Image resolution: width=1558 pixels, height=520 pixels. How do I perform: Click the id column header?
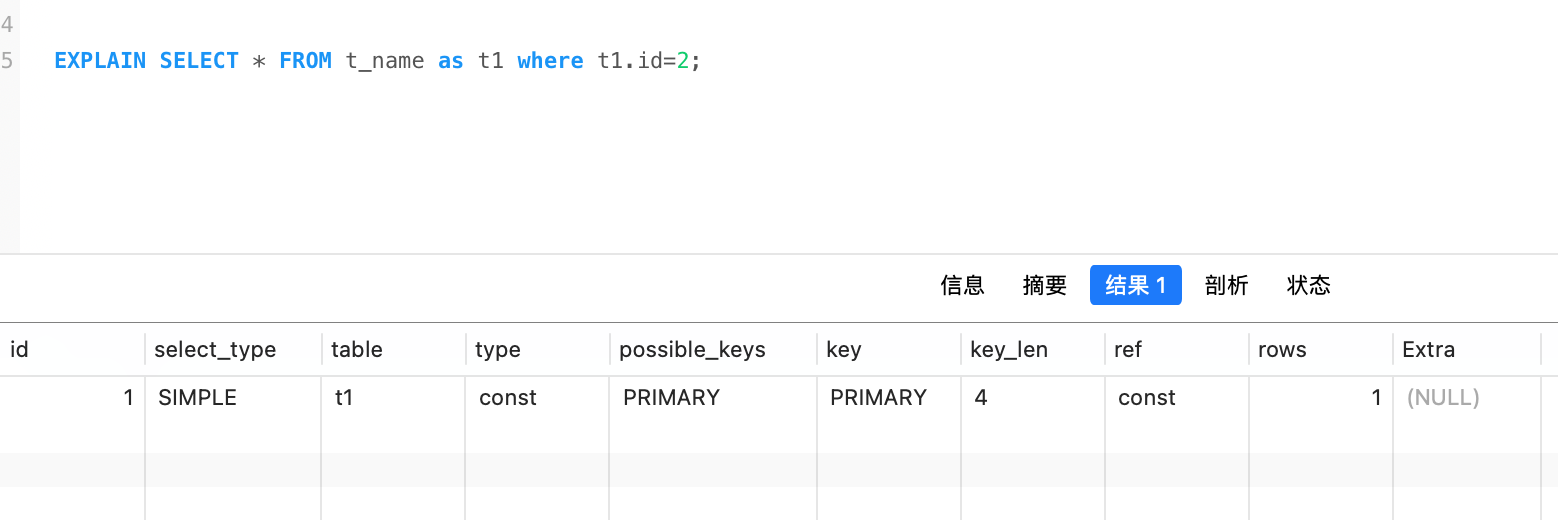point(19,350)
